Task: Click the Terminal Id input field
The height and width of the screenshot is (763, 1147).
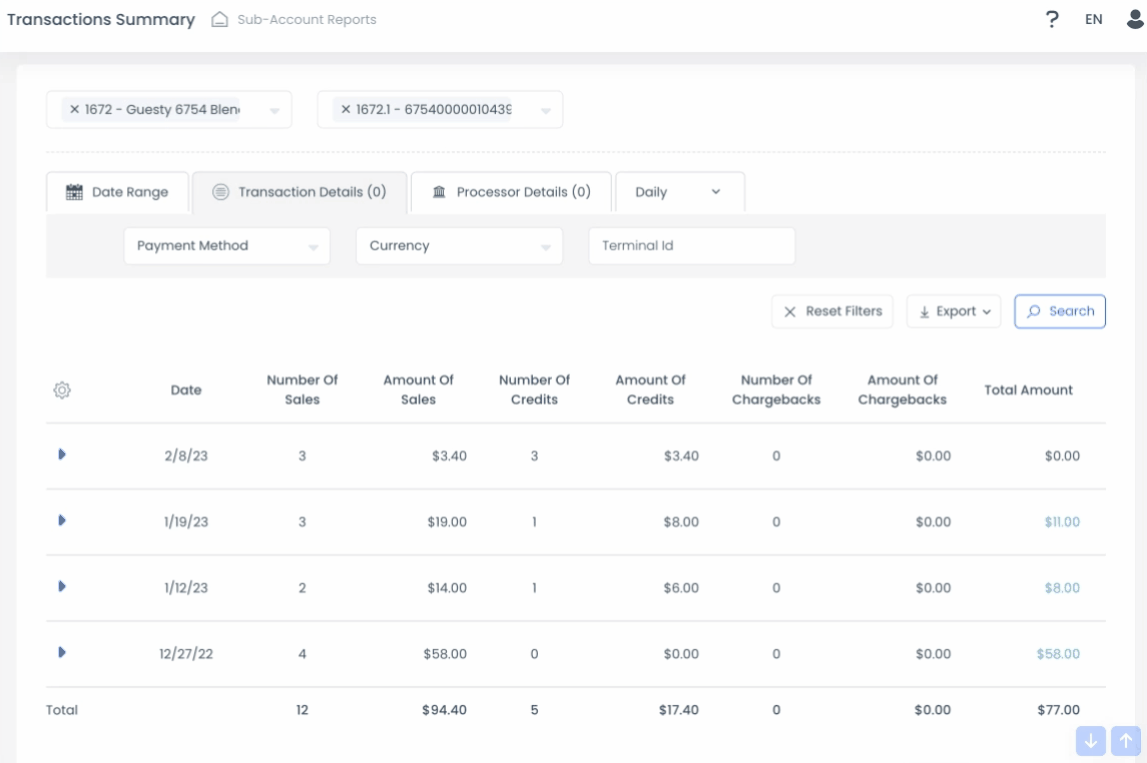Action: (691, 246)
